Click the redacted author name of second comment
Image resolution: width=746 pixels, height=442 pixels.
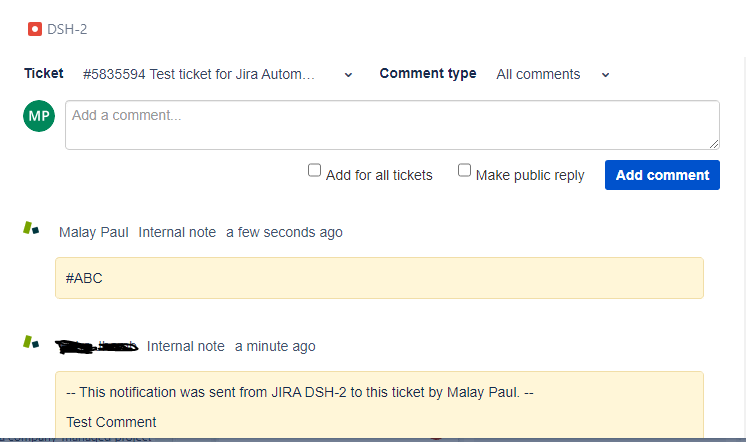[x=97, y=346]
